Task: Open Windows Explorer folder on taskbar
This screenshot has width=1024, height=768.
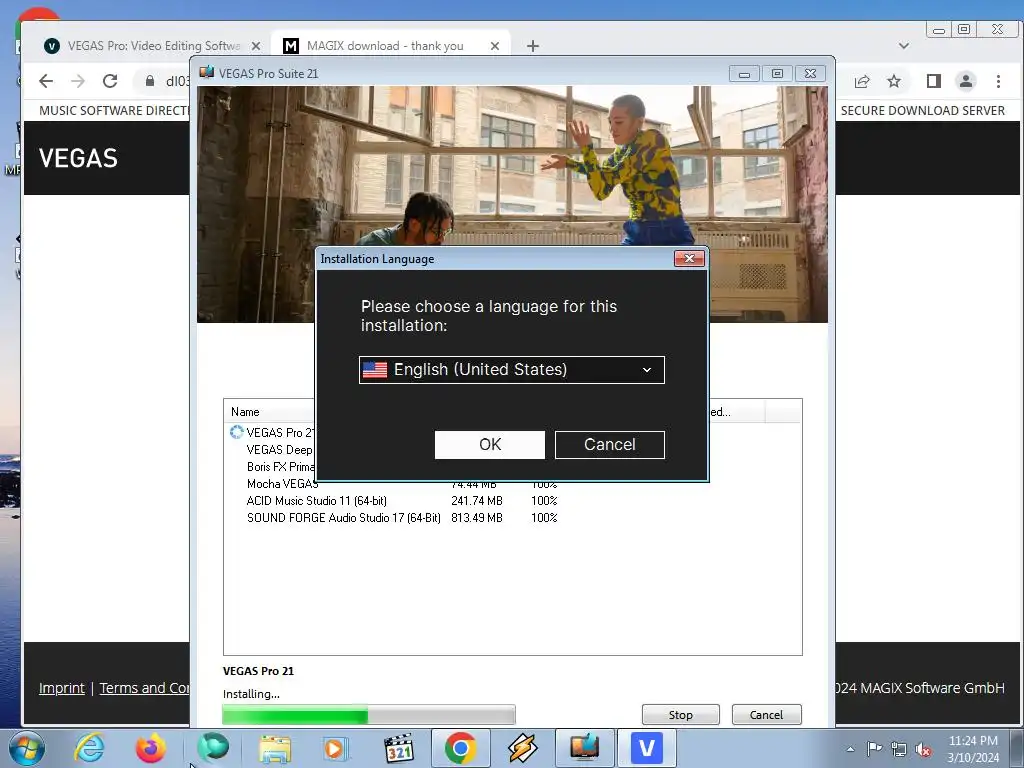Action: coord(275,748)
